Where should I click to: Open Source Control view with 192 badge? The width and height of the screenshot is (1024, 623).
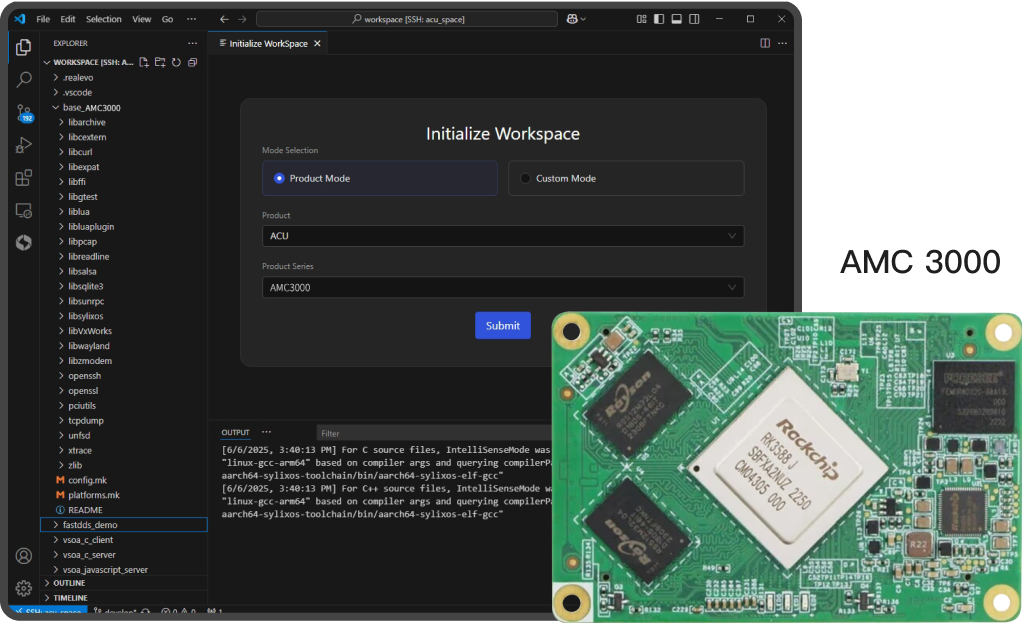tap(24, 113)
